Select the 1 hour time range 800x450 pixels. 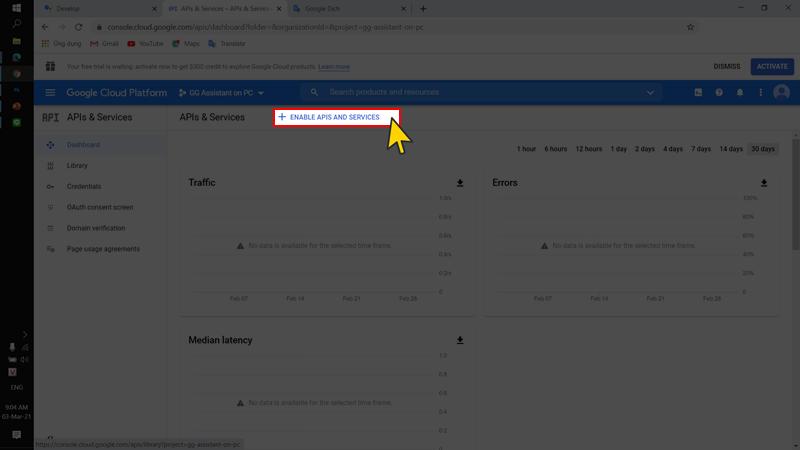tap(526, 149)
